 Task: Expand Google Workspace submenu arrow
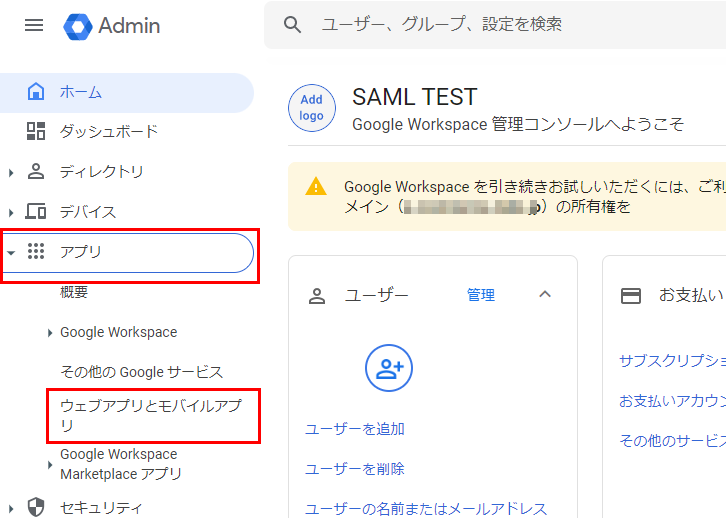[x=50, y=332]
